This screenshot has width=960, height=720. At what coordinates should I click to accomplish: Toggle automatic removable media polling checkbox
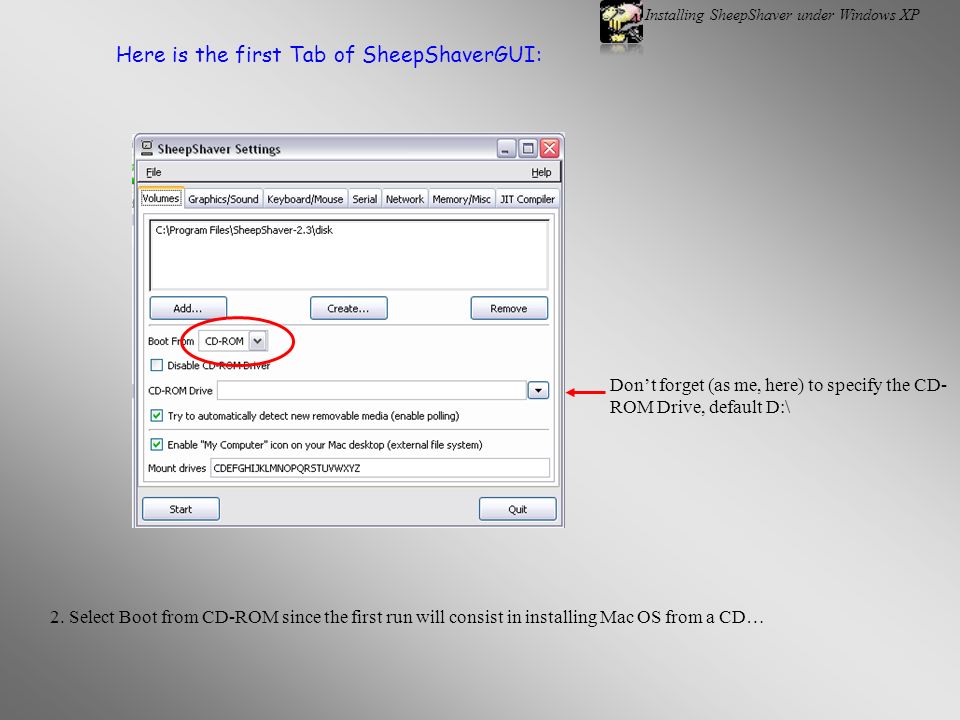(157, 416)
